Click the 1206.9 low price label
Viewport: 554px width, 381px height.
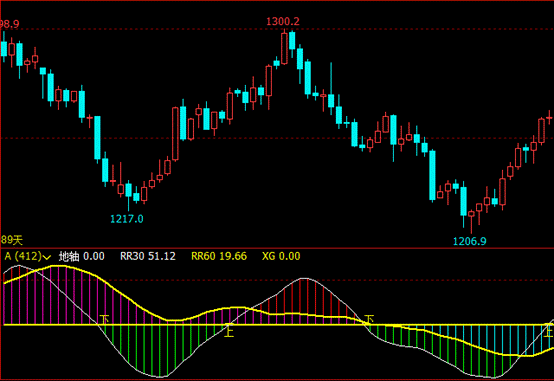[x=470, y=241]
